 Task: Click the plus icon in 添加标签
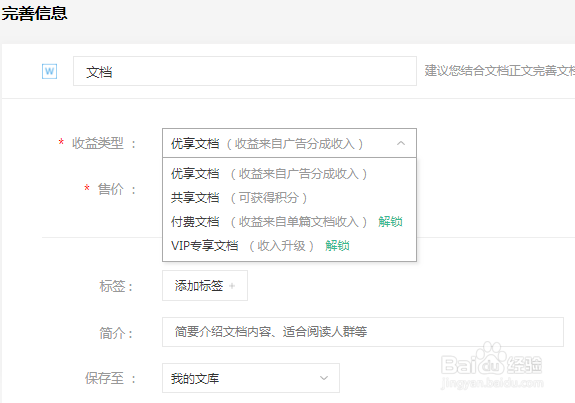[232, 286]
